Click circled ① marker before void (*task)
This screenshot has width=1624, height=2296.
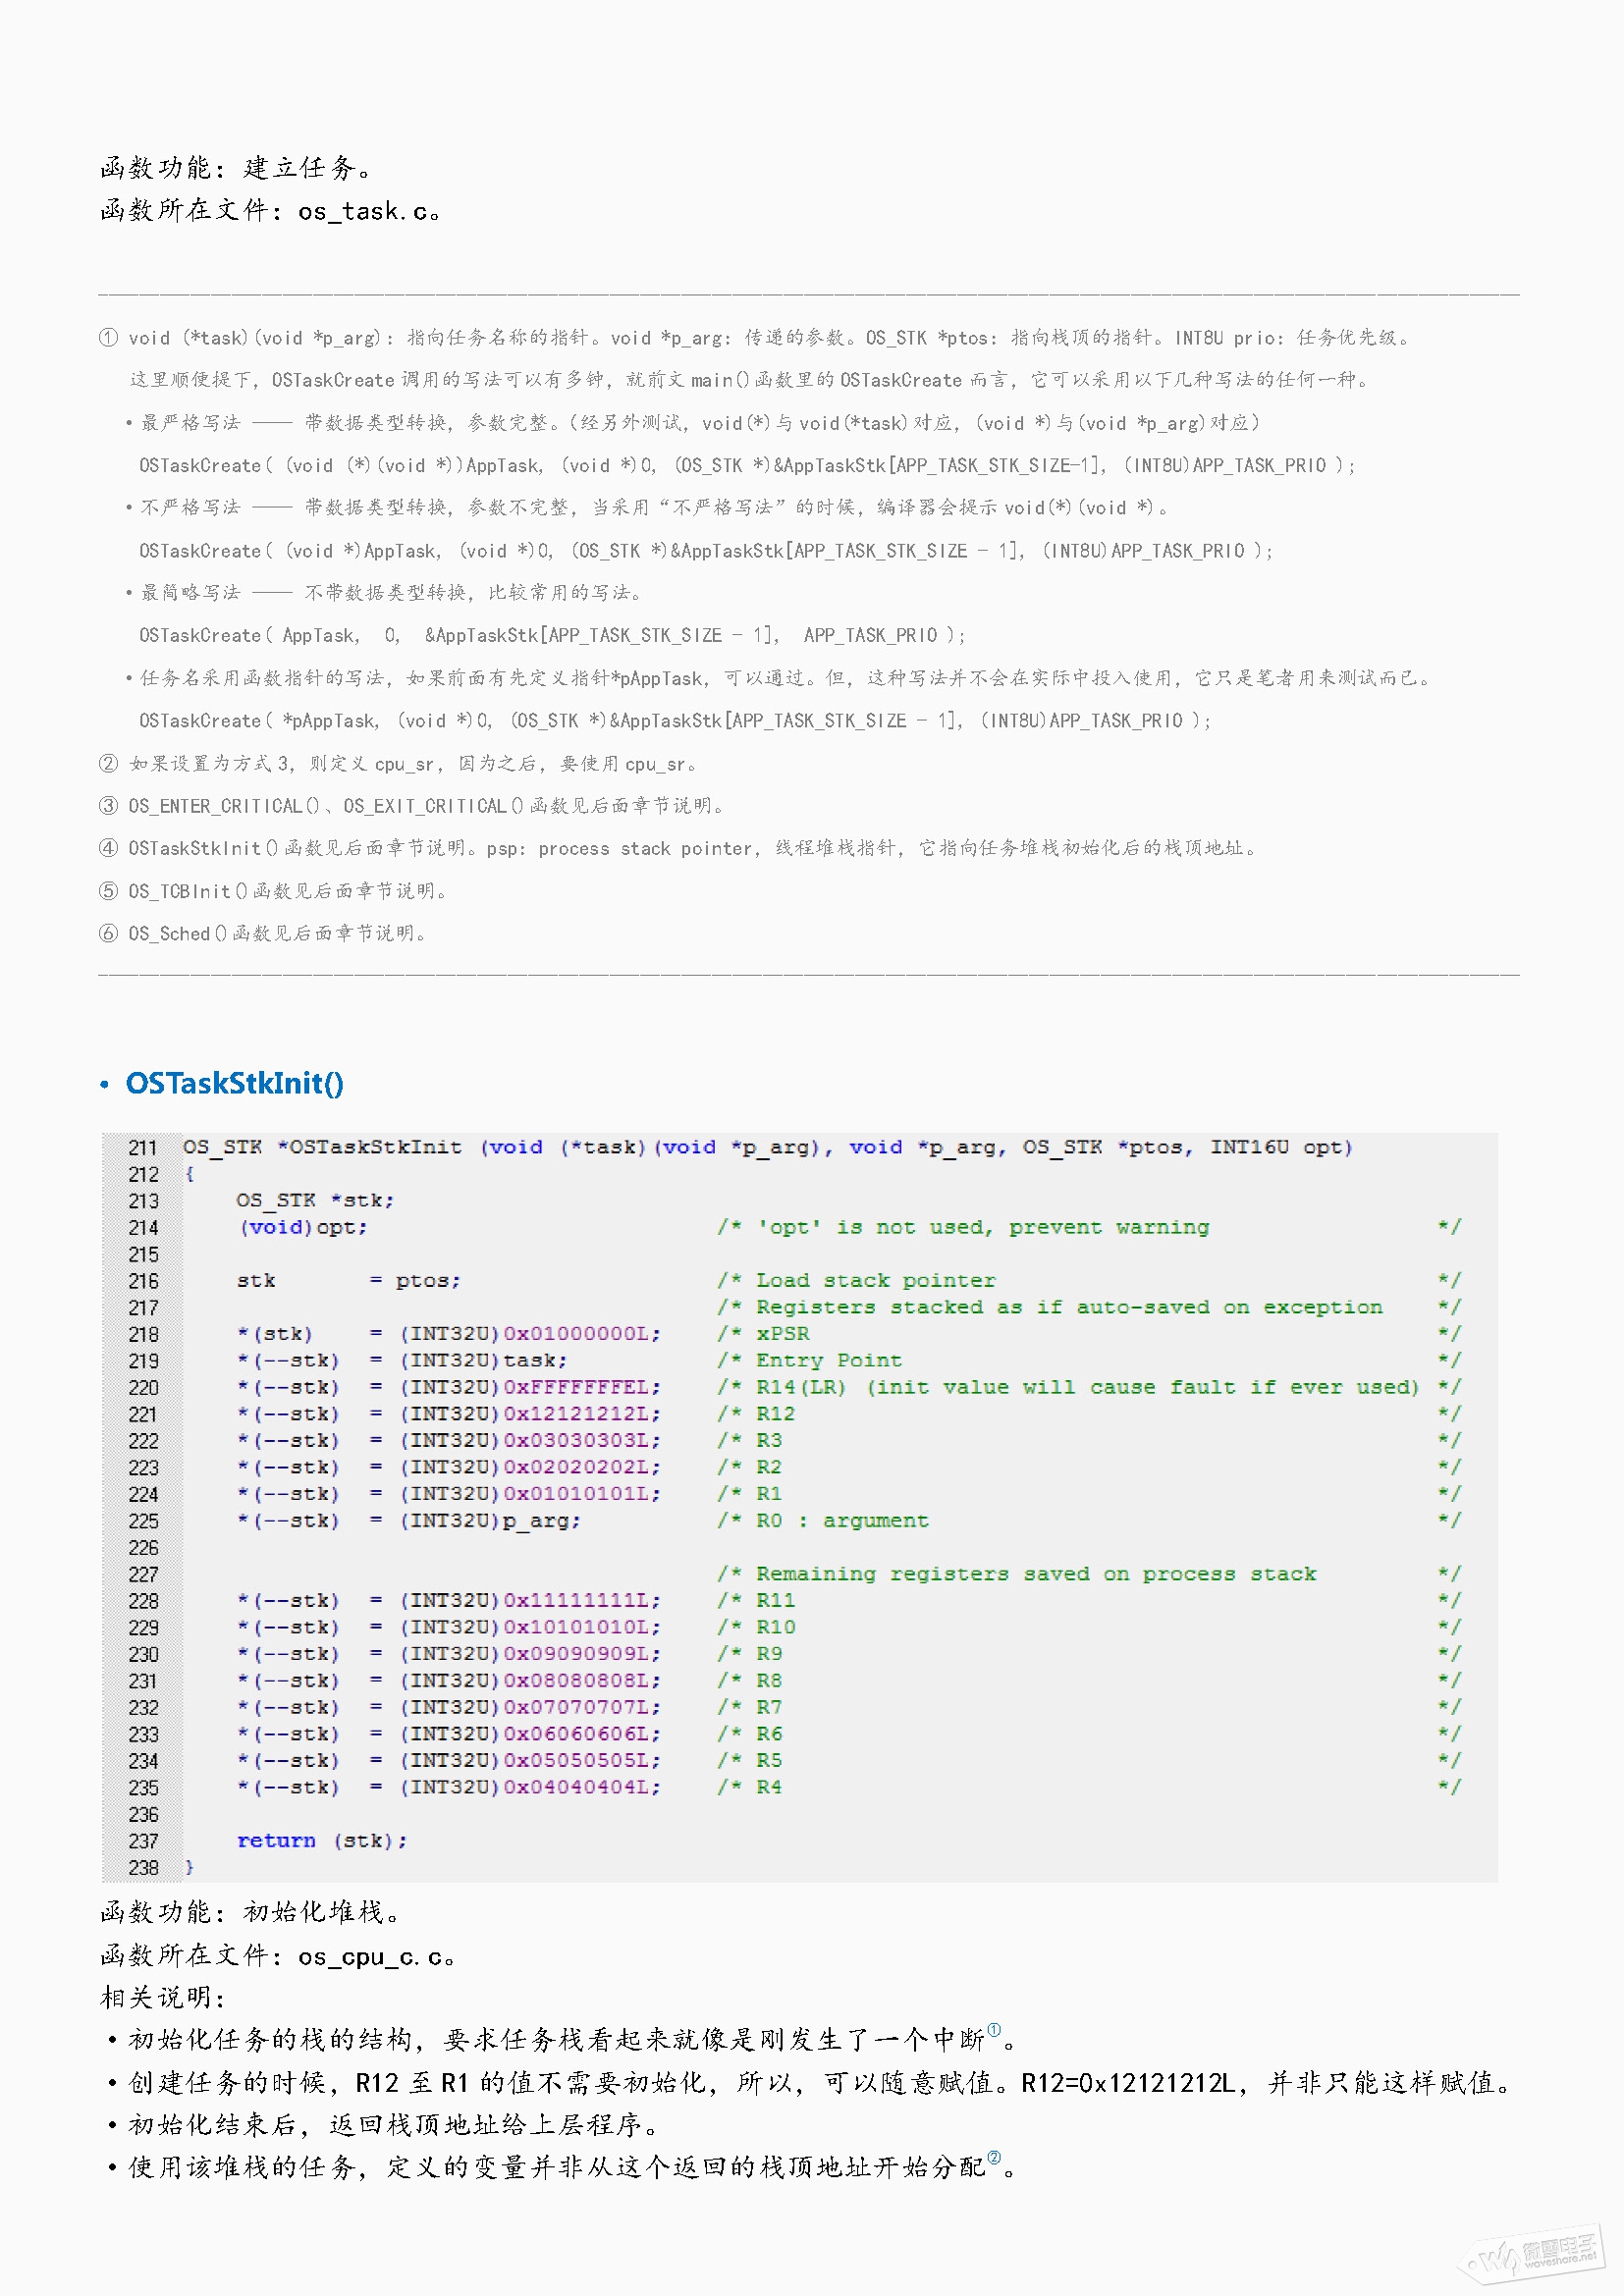click(x=108, y=338)
